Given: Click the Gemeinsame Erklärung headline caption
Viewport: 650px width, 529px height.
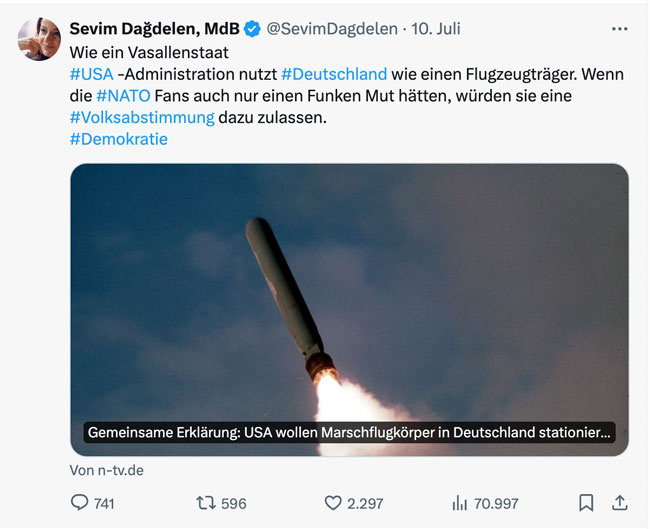Looking at the screenshot, I should click(x=349, y=433).
